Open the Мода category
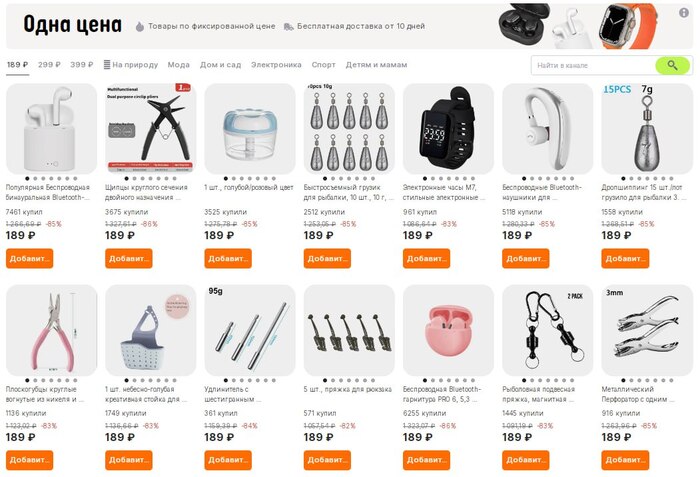This screenshot has width=700, height=477. 179,65
